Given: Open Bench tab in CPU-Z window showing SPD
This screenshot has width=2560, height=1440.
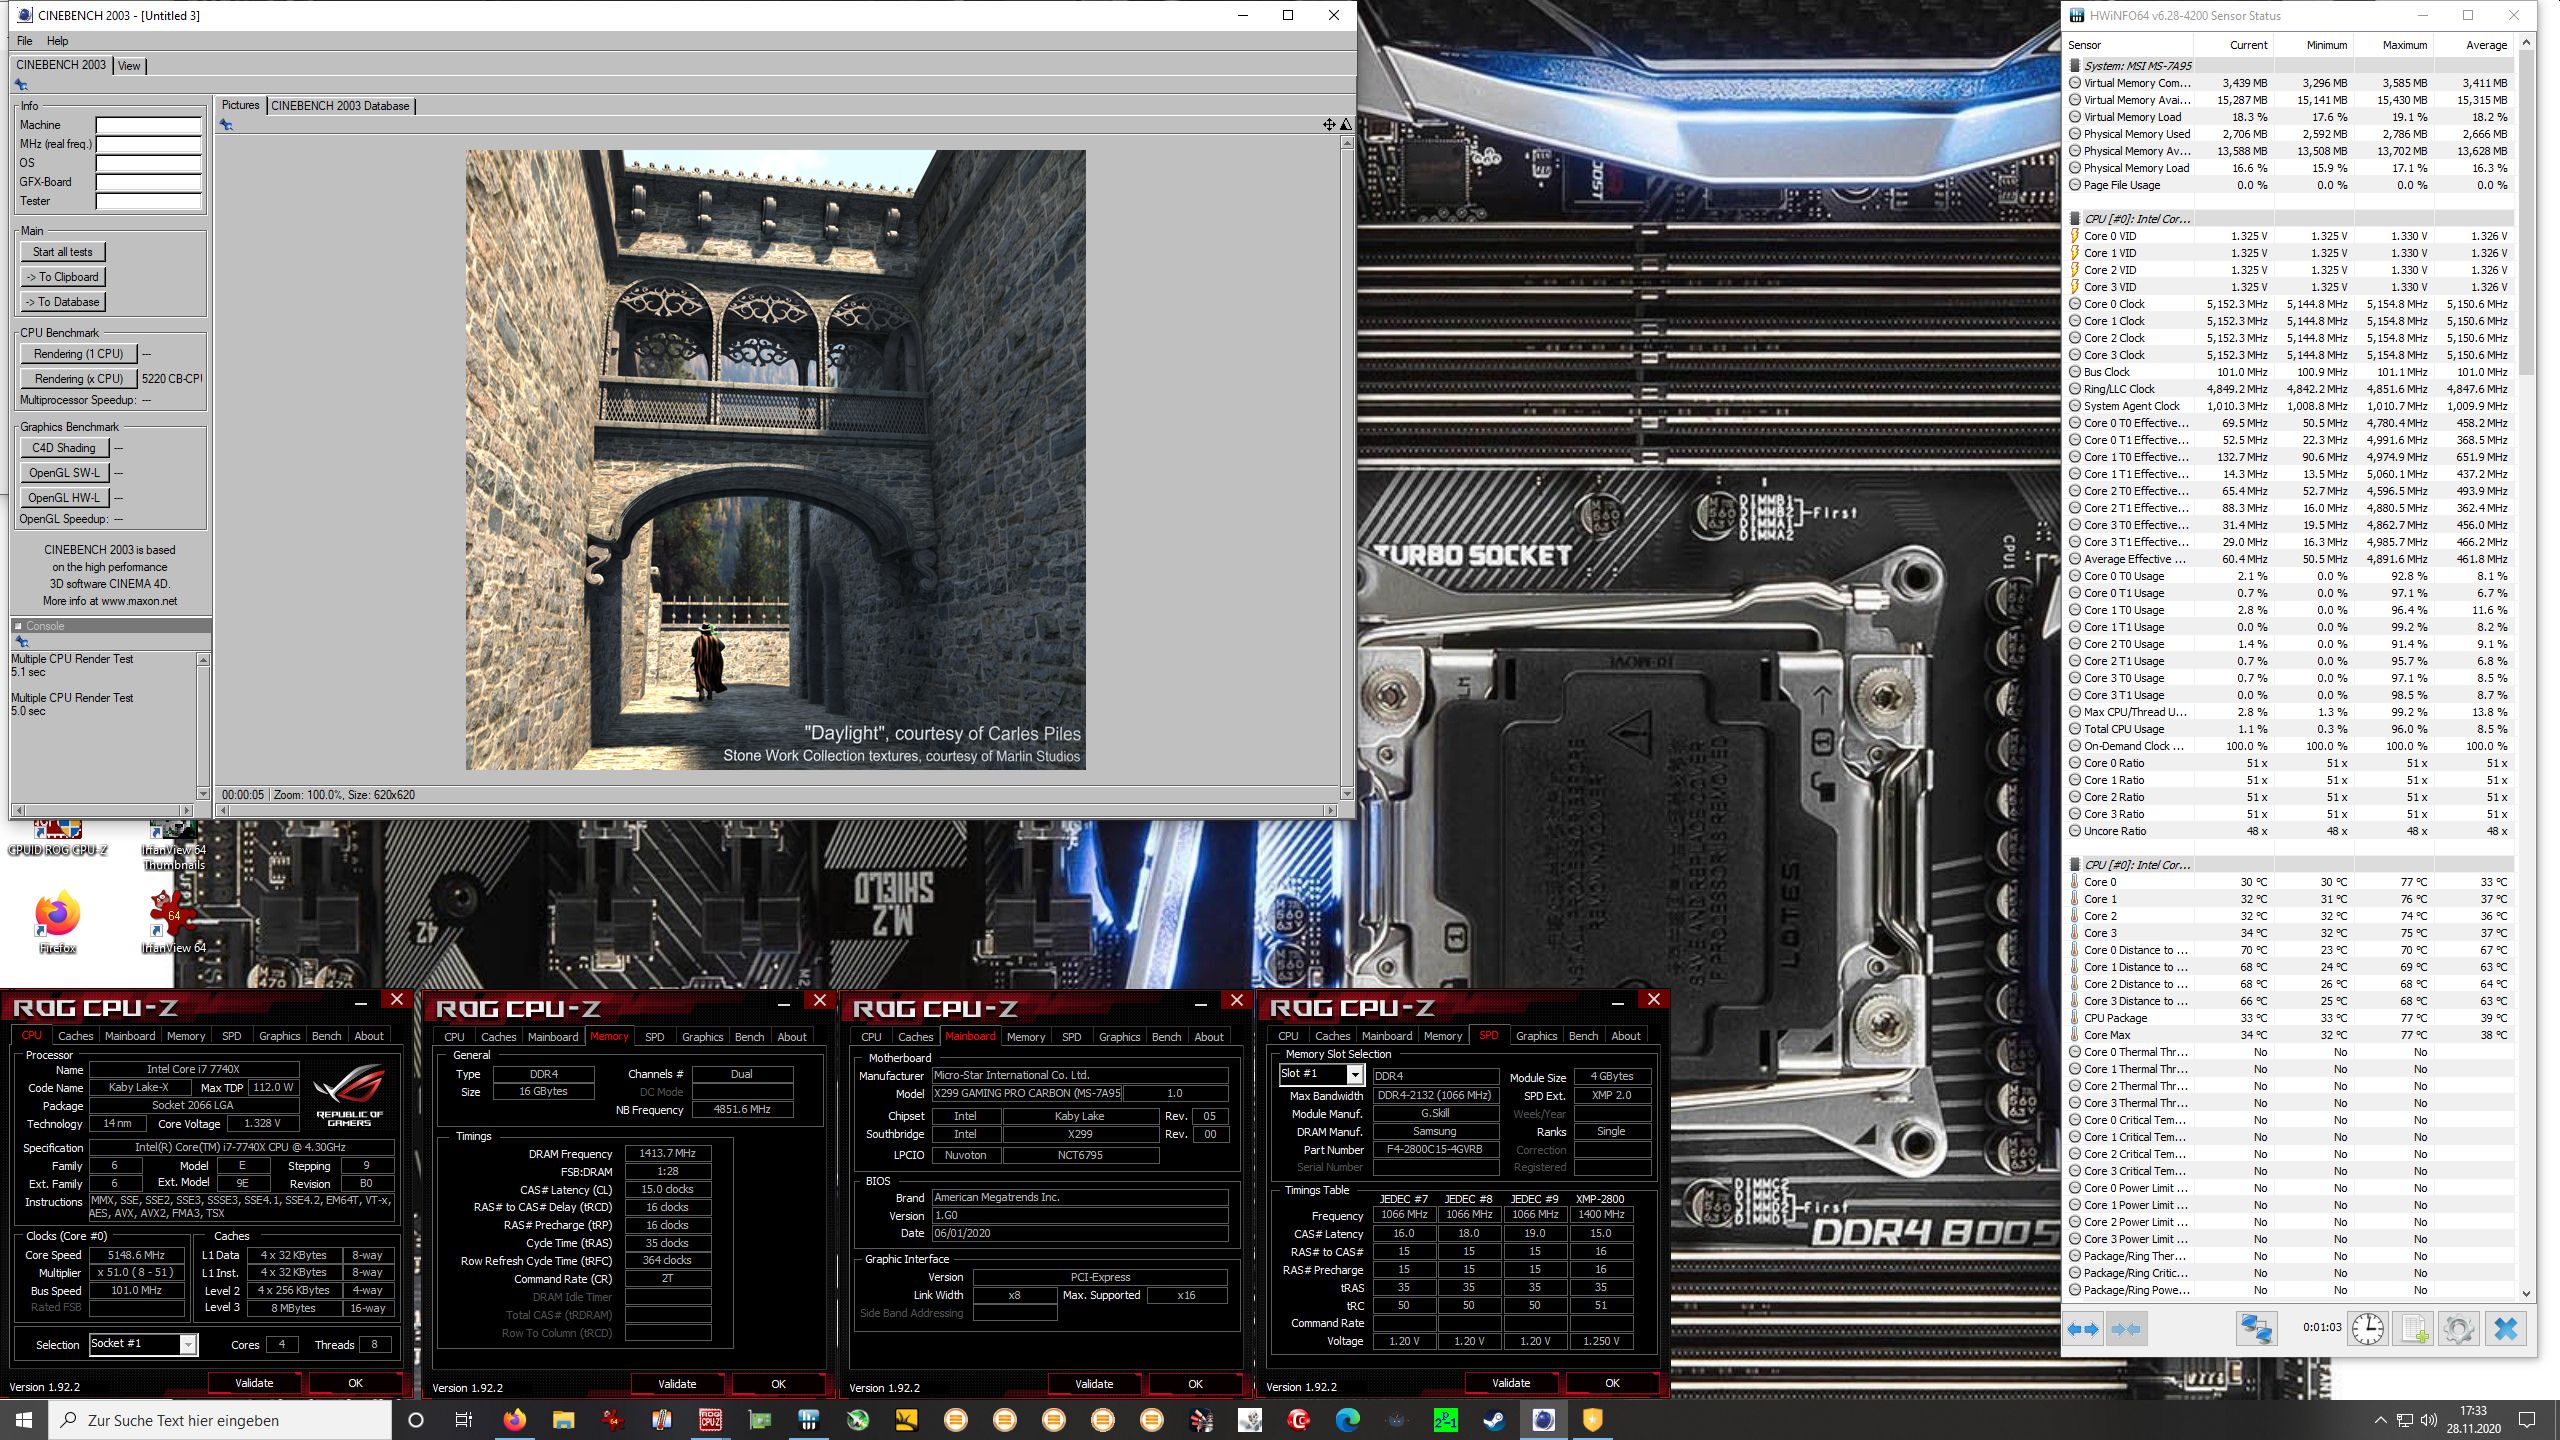Looking at the screenshot, I should (1582, 1036).
